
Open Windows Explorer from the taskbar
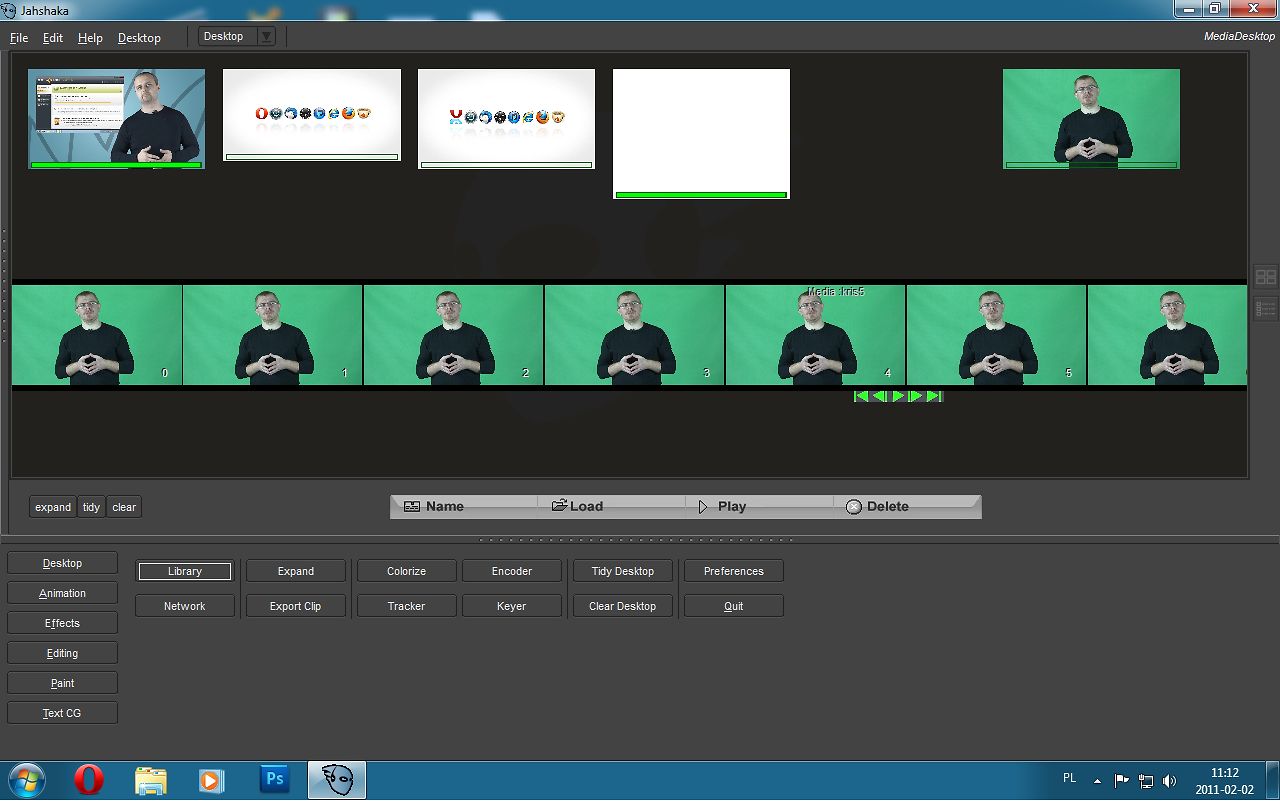[151, 780]
